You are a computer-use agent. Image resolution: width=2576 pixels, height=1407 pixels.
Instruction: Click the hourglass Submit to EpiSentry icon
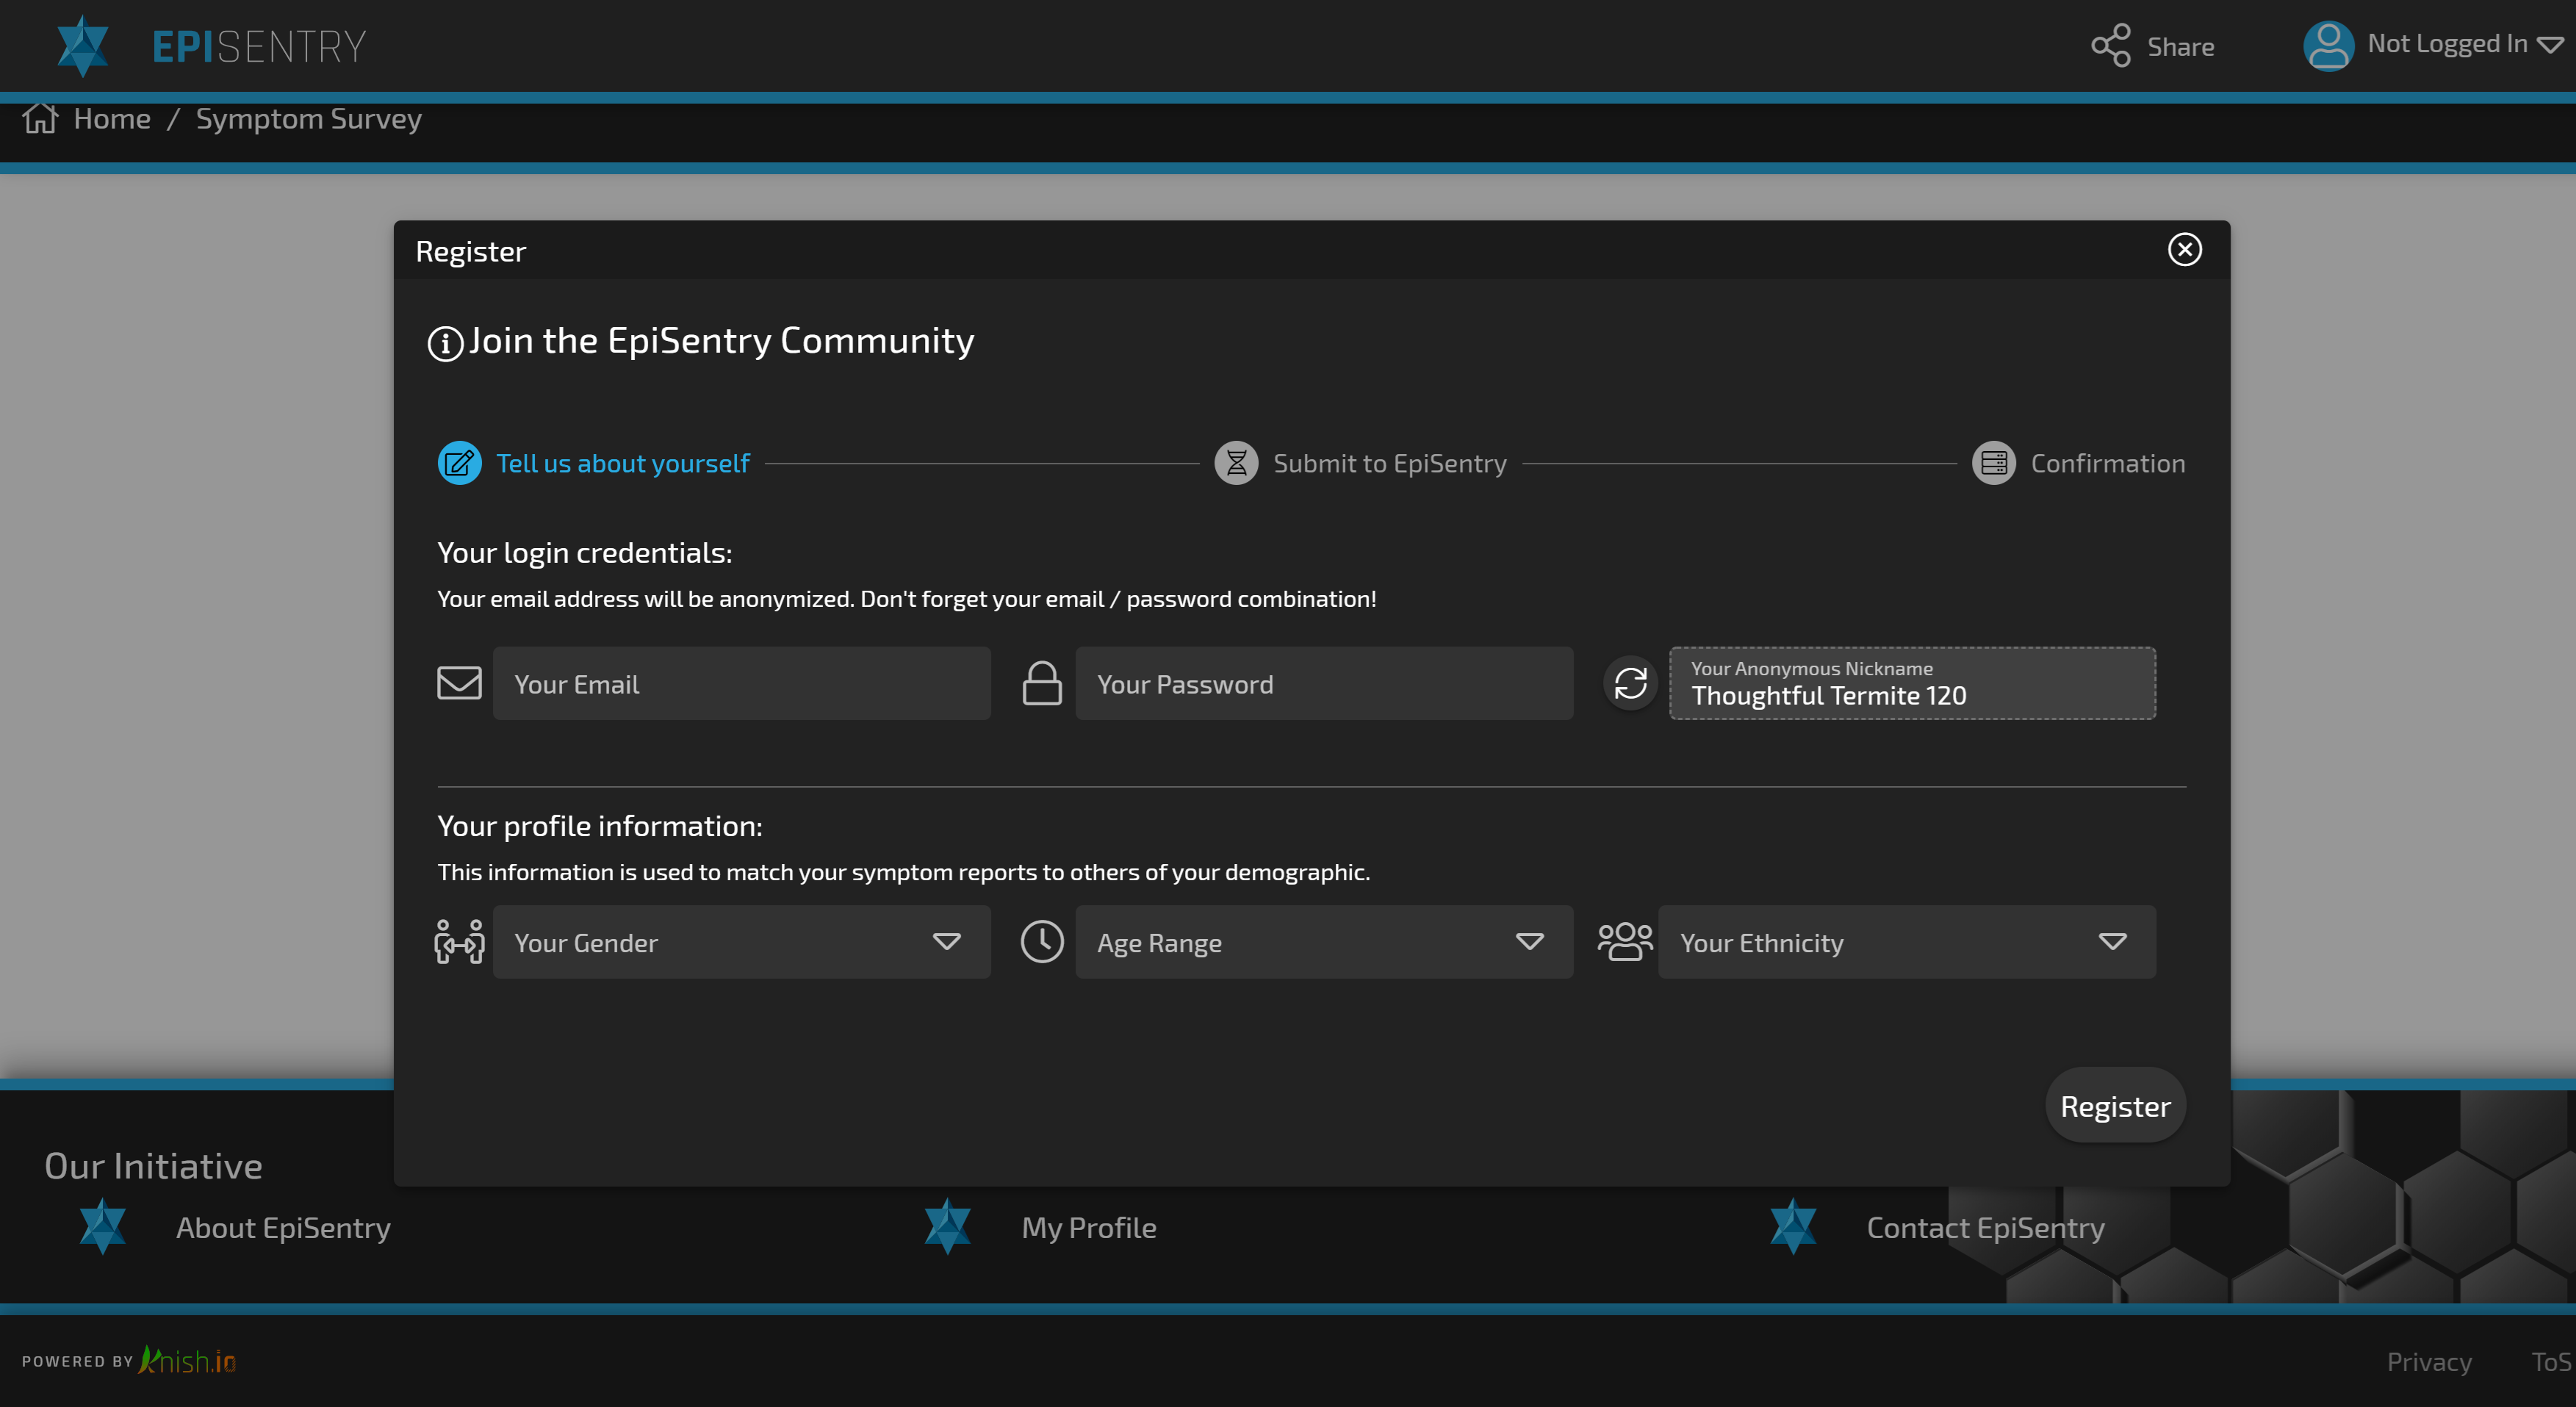click(1236, 464)
